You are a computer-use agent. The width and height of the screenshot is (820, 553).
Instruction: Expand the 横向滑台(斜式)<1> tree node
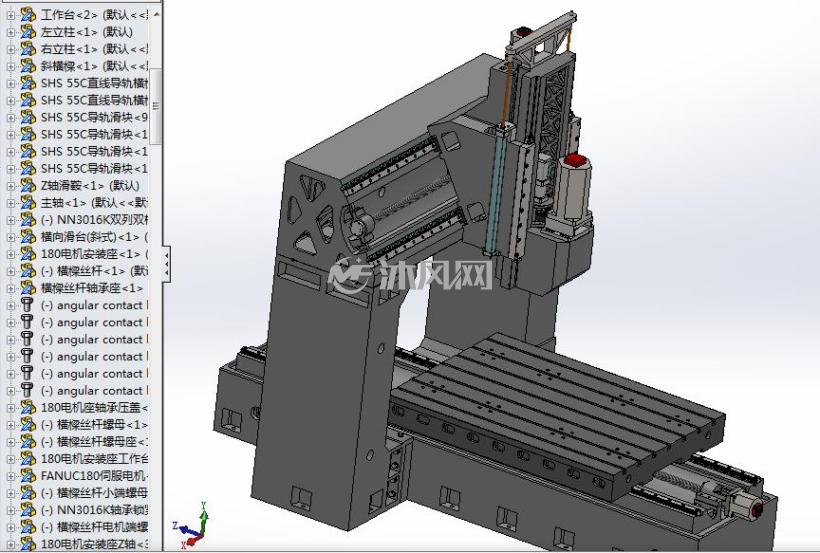[x=10, y=238]
